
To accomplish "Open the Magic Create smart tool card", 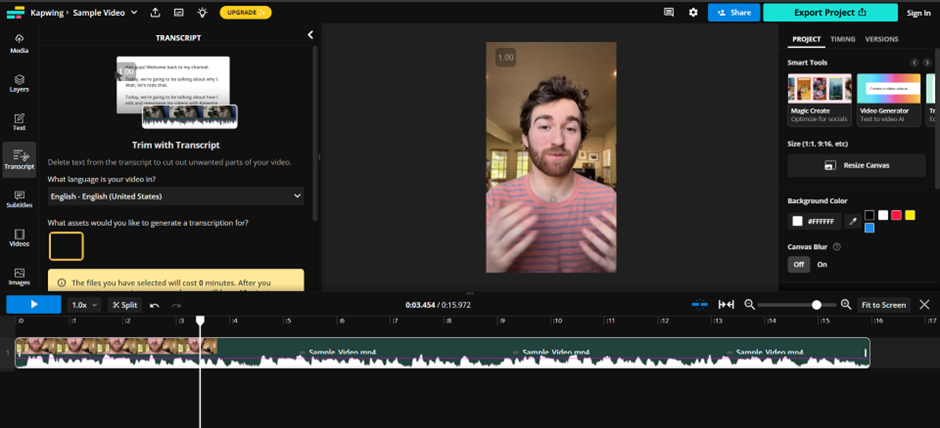I will tap(820, 100).
